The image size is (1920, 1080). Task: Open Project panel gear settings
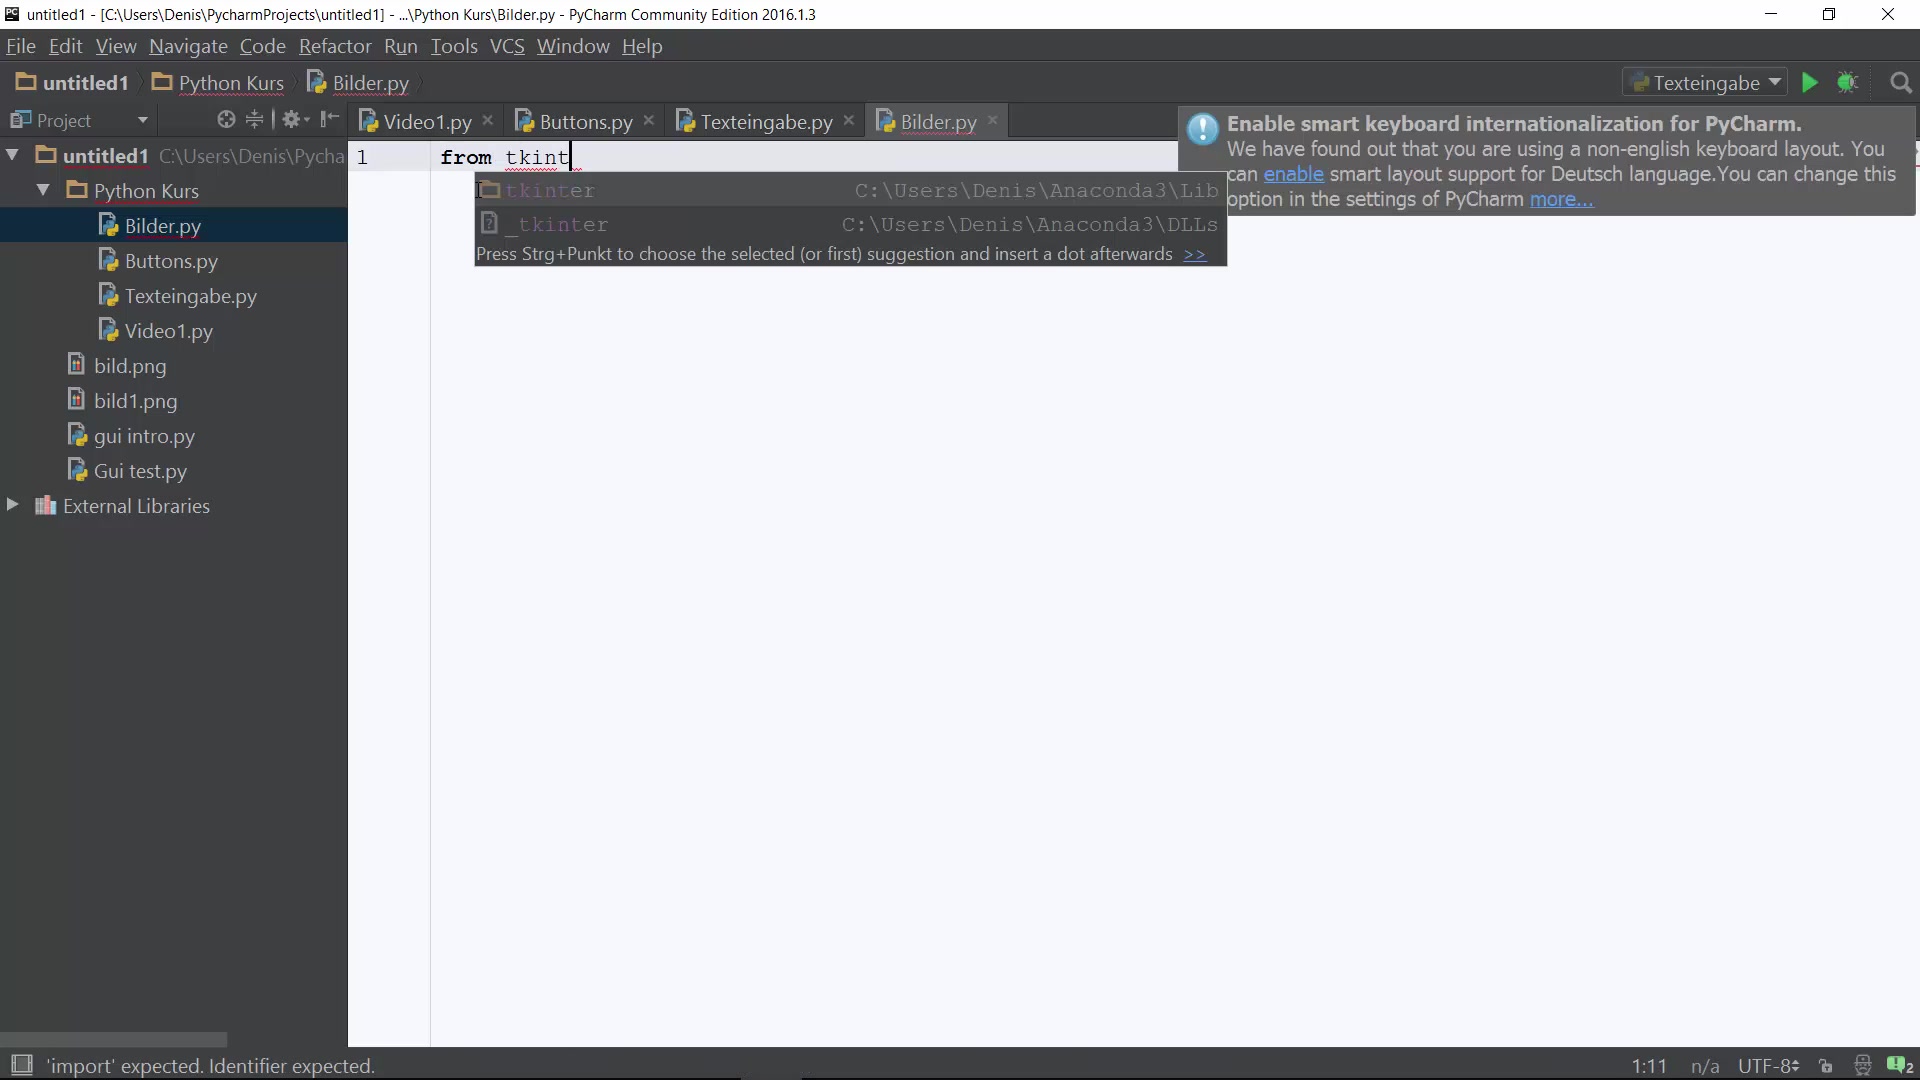coord(292,120)
